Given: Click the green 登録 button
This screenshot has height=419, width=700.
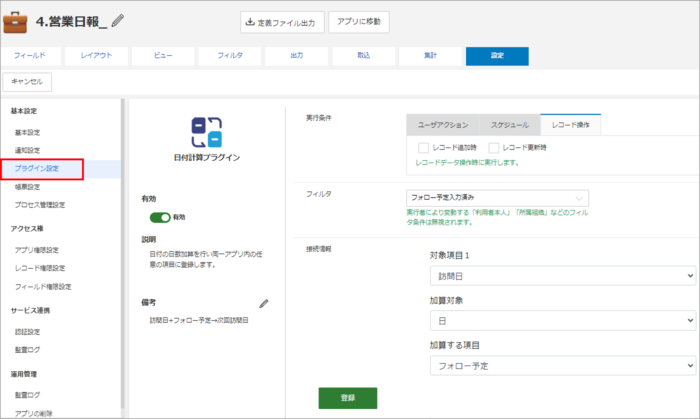Looking at the screenshot, I should [348, 398].
